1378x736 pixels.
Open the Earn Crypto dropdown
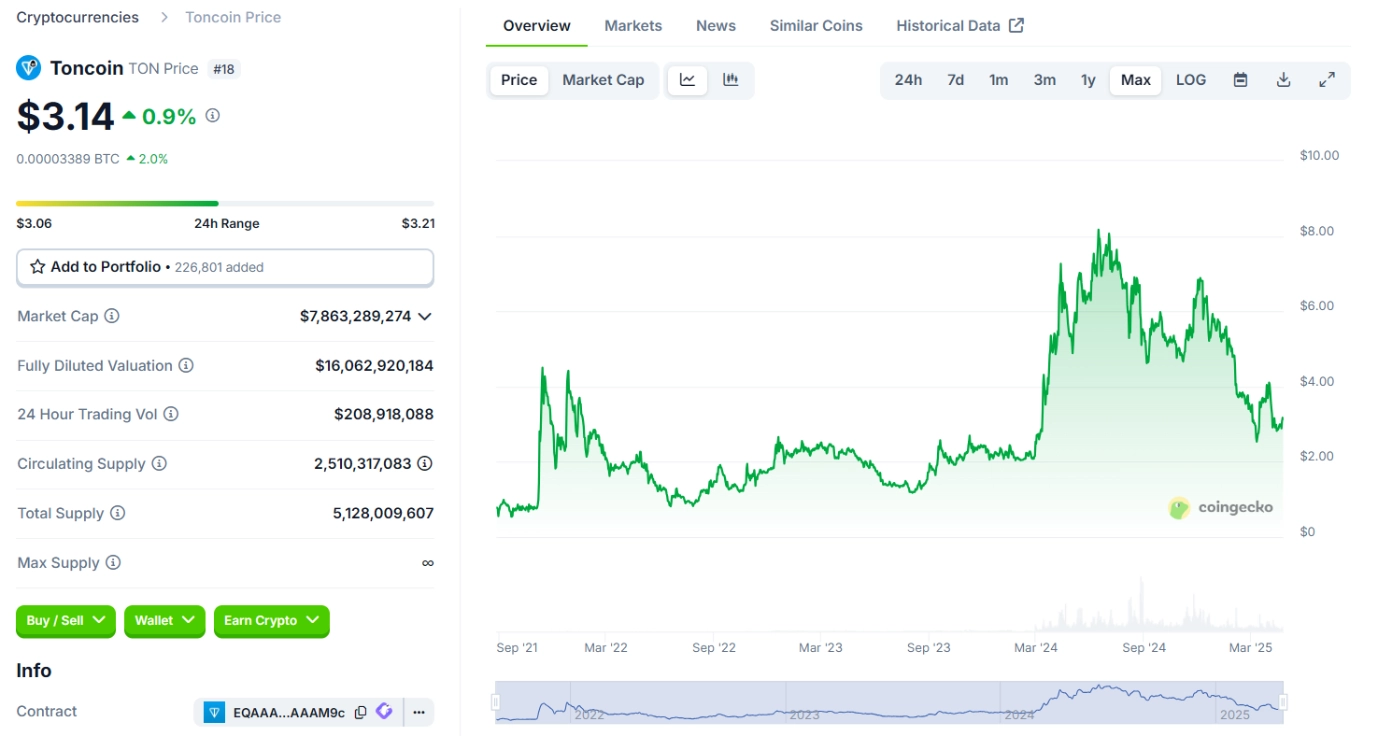tap(272, 621)
